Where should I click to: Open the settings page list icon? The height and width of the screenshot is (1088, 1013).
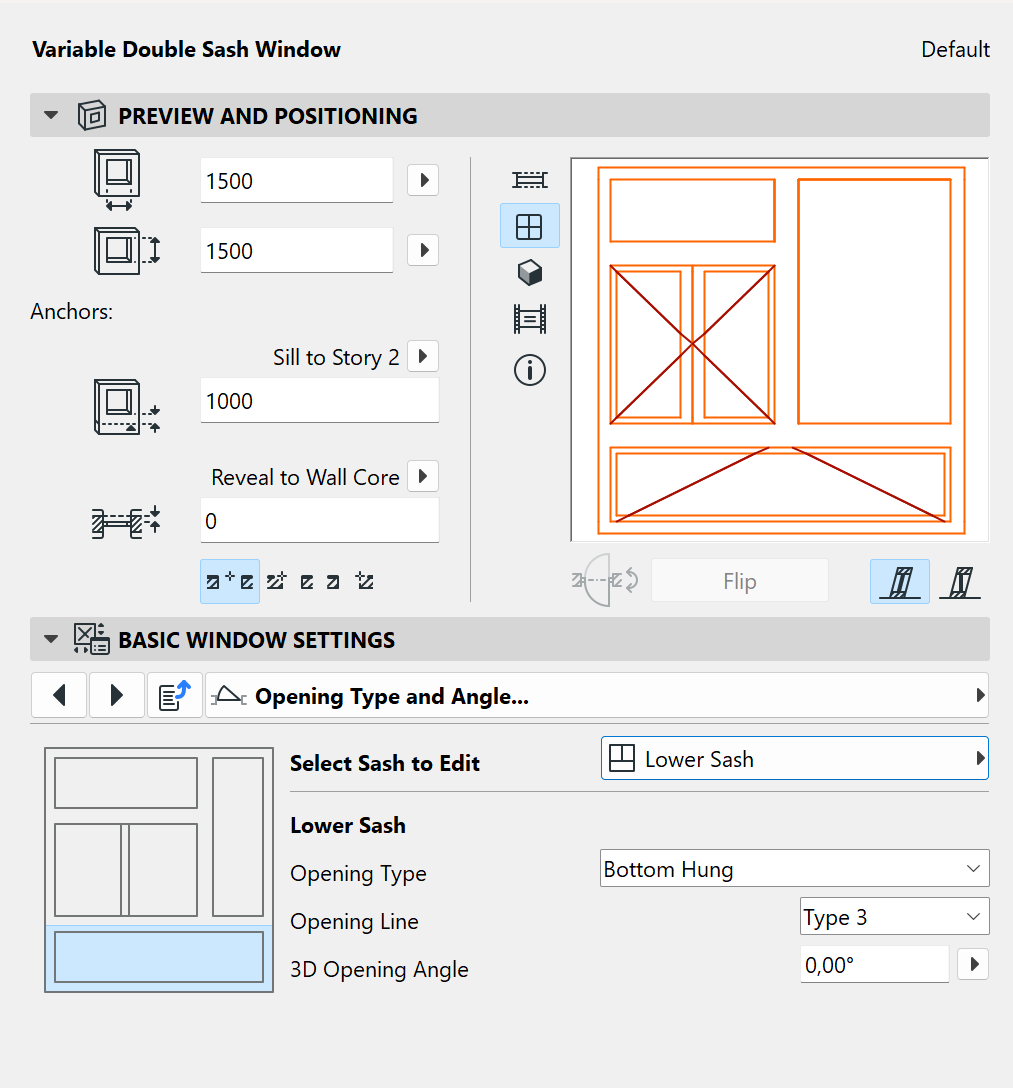174,695
